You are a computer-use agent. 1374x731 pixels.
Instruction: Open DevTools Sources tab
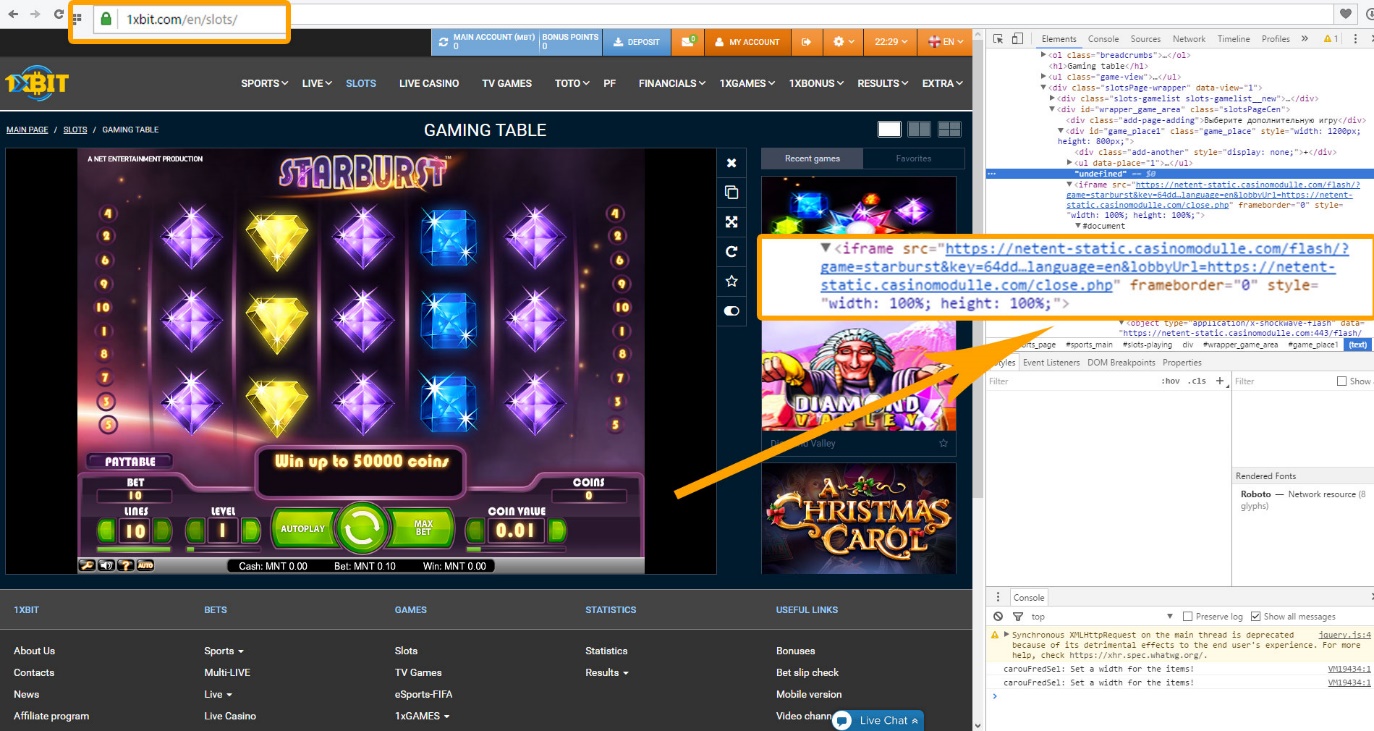(x=1146, y=39)
